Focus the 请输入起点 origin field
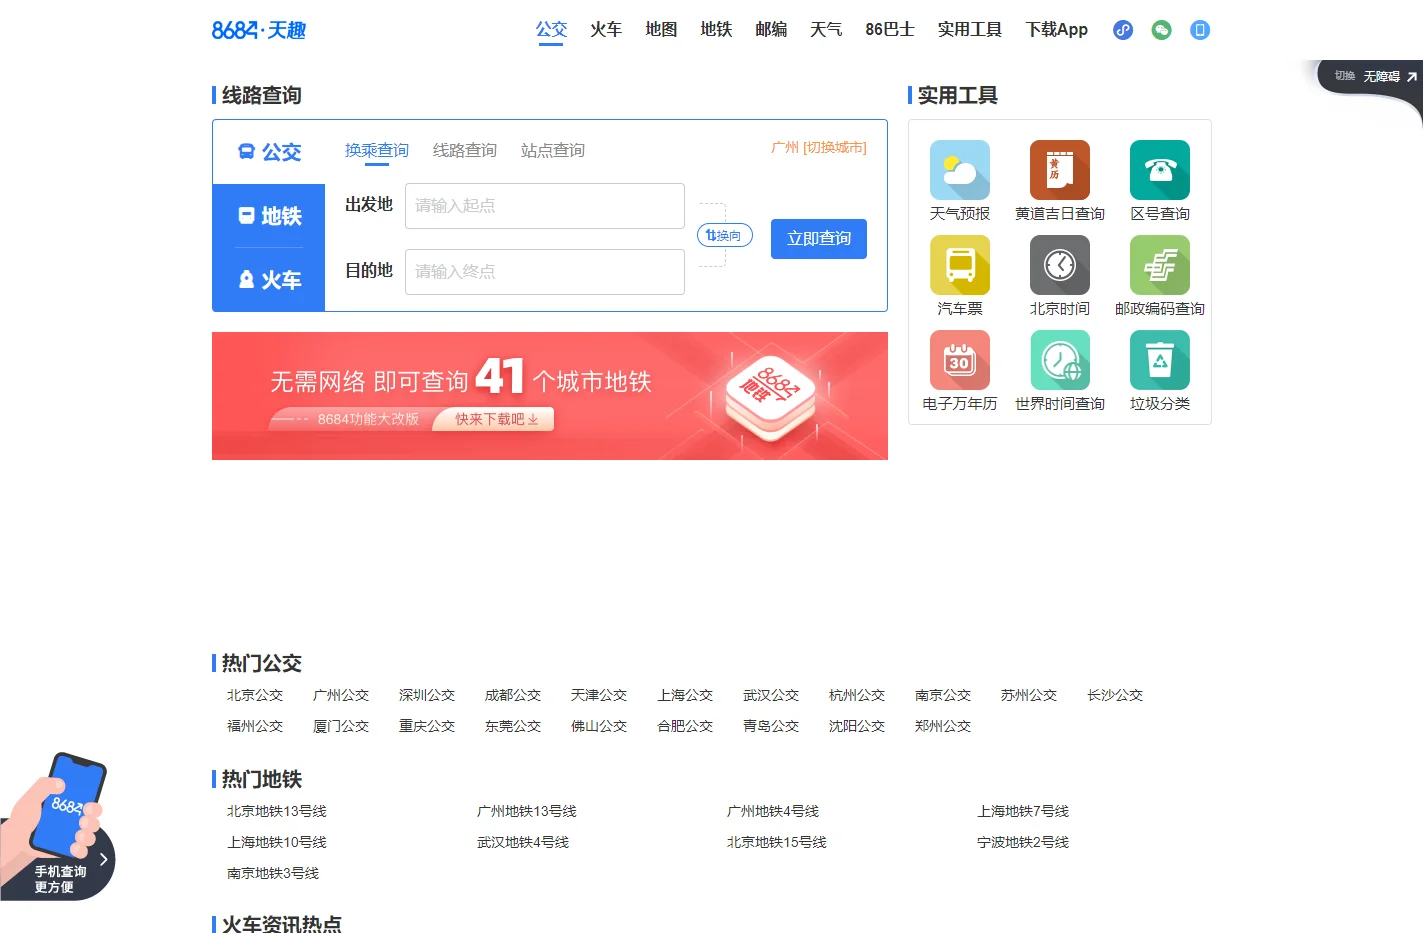 545,206
